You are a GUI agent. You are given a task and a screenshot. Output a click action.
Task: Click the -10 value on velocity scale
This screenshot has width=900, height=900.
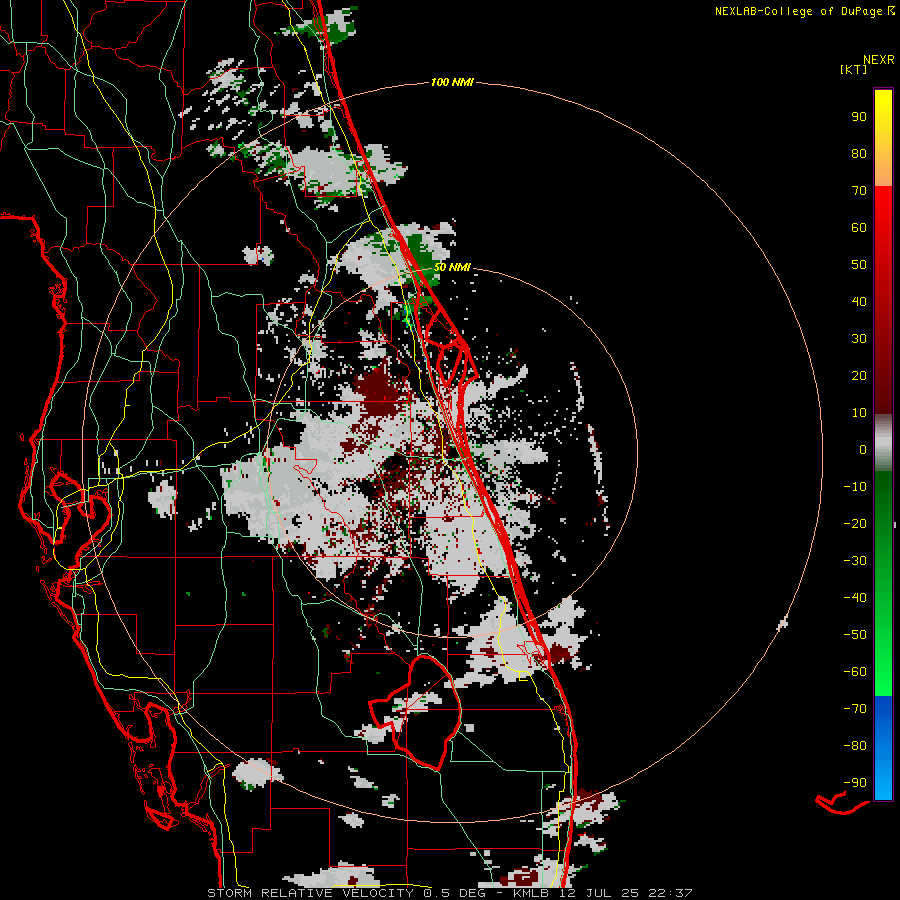point(855,487)
